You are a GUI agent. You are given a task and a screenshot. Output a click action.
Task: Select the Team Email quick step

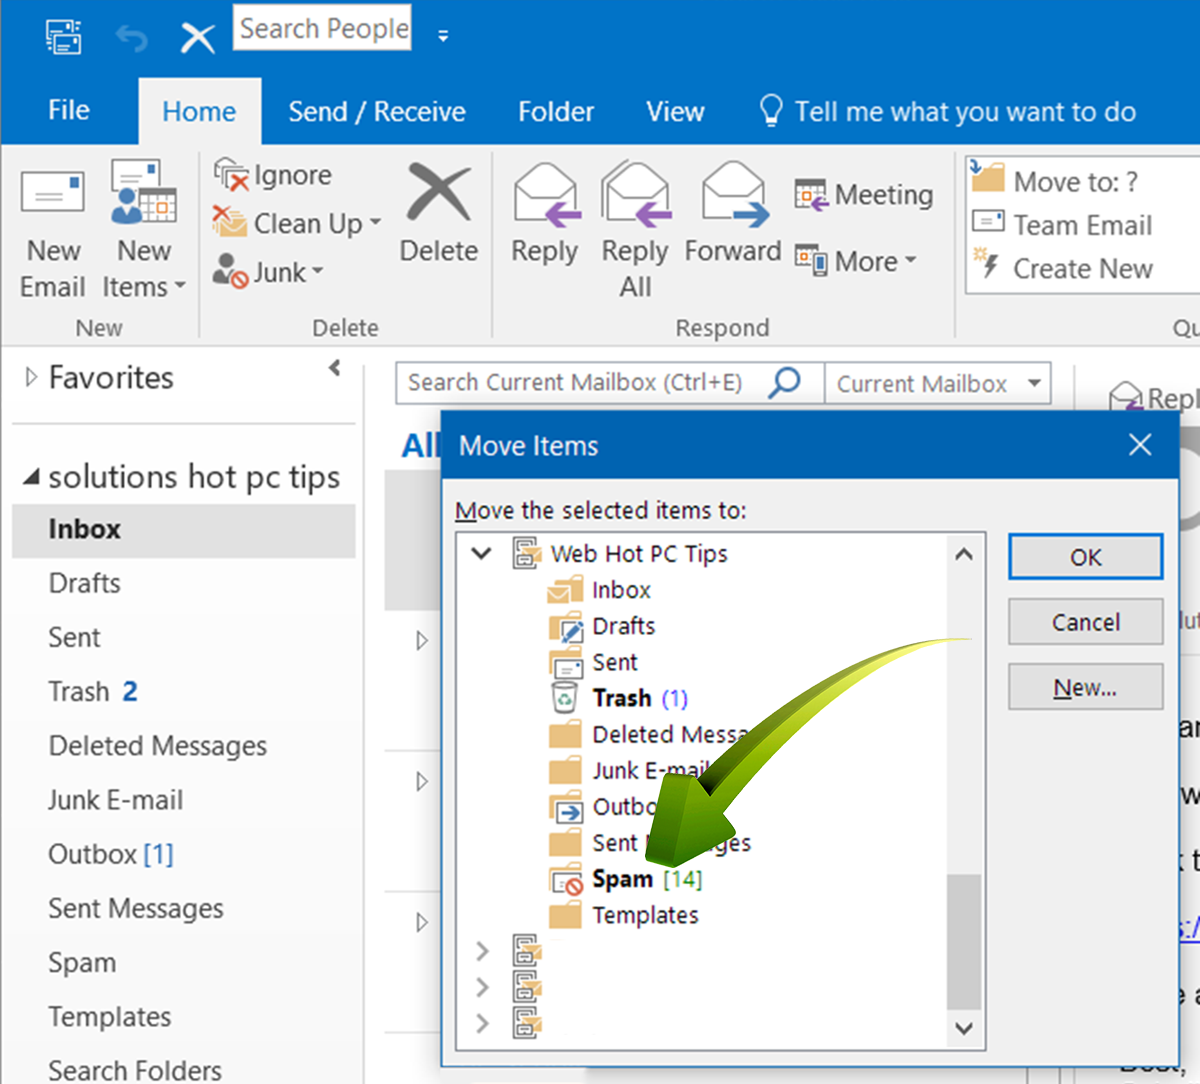(1062, 225)
